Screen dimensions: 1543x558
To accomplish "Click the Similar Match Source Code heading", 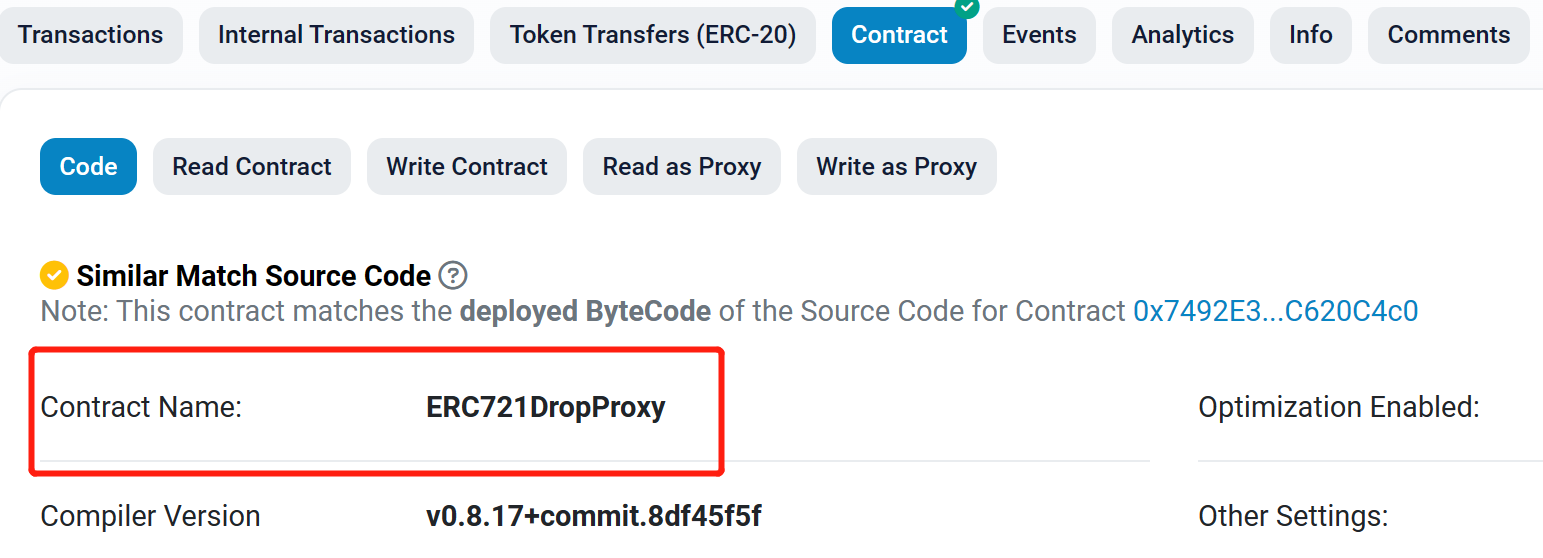I will point(254,275).
